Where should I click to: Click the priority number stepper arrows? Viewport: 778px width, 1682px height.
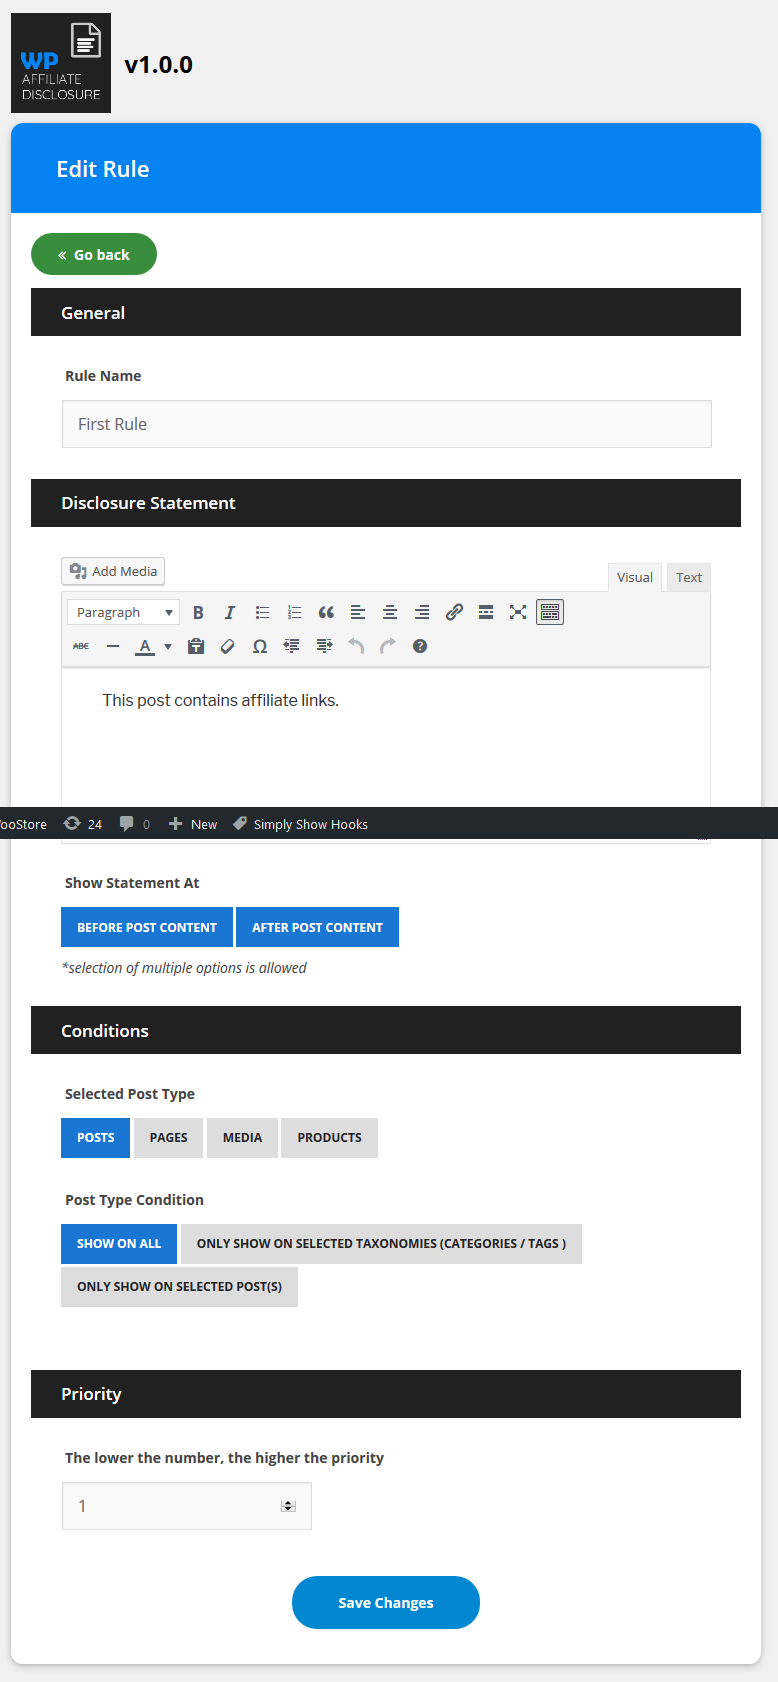click(288, 1506)
